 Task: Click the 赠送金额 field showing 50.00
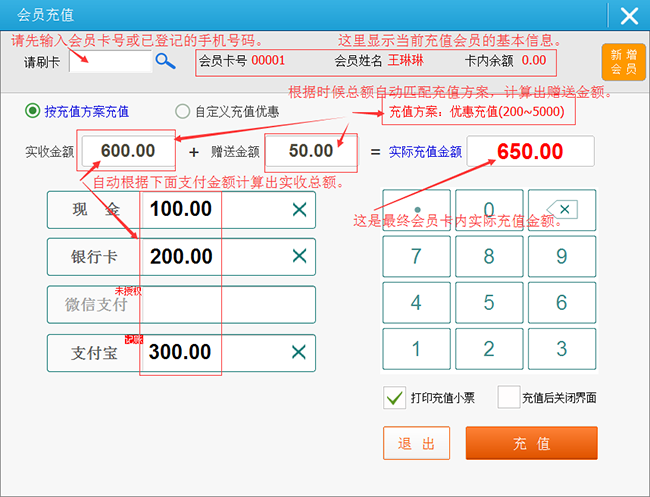click(311, 151)
